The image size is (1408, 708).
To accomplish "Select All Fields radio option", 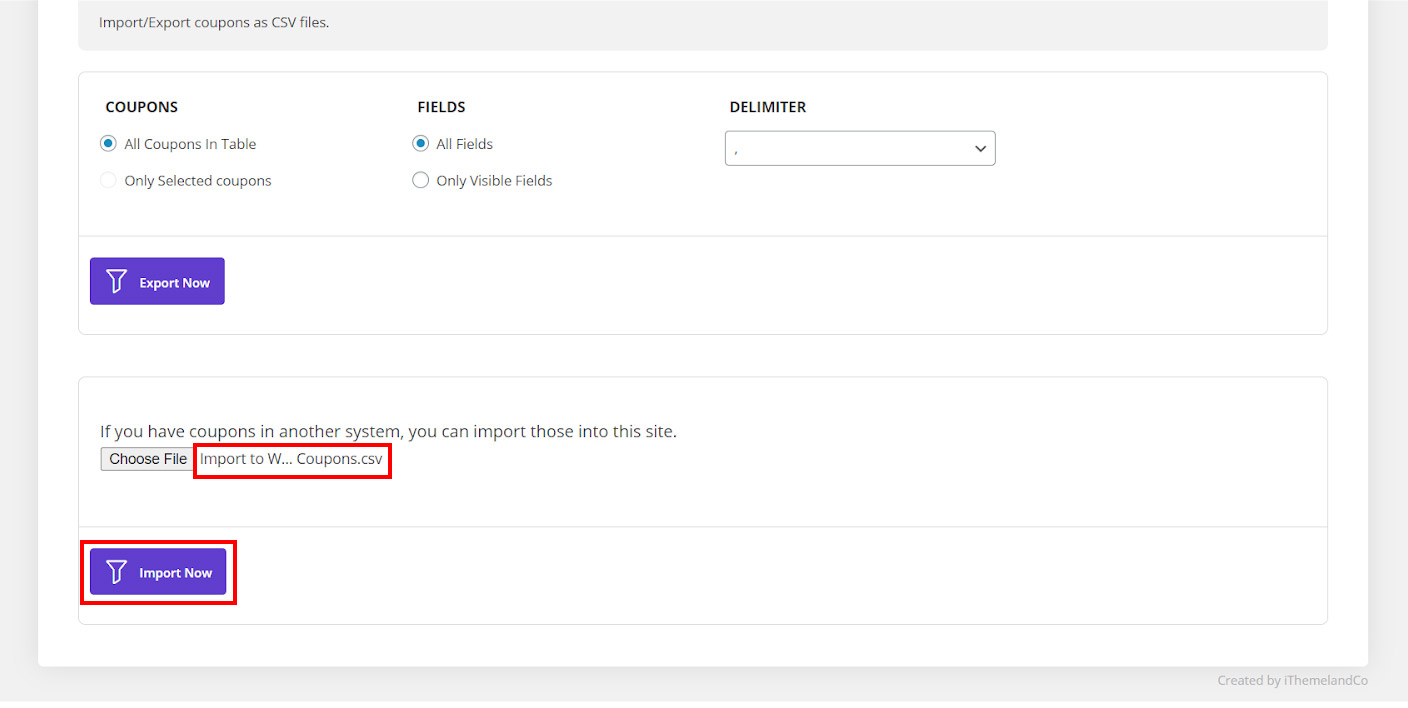I will [421, 144].
